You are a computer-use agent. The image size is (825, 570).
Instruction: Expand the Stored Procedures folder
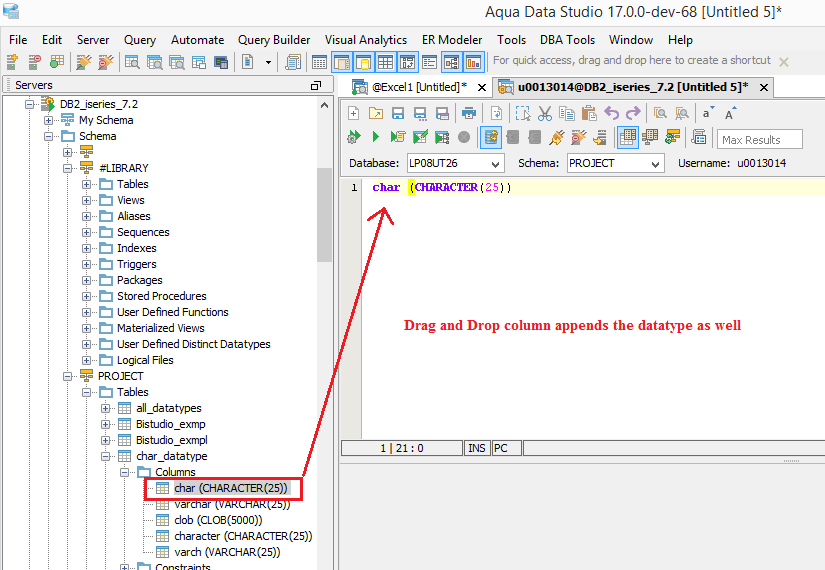point(86,296)
